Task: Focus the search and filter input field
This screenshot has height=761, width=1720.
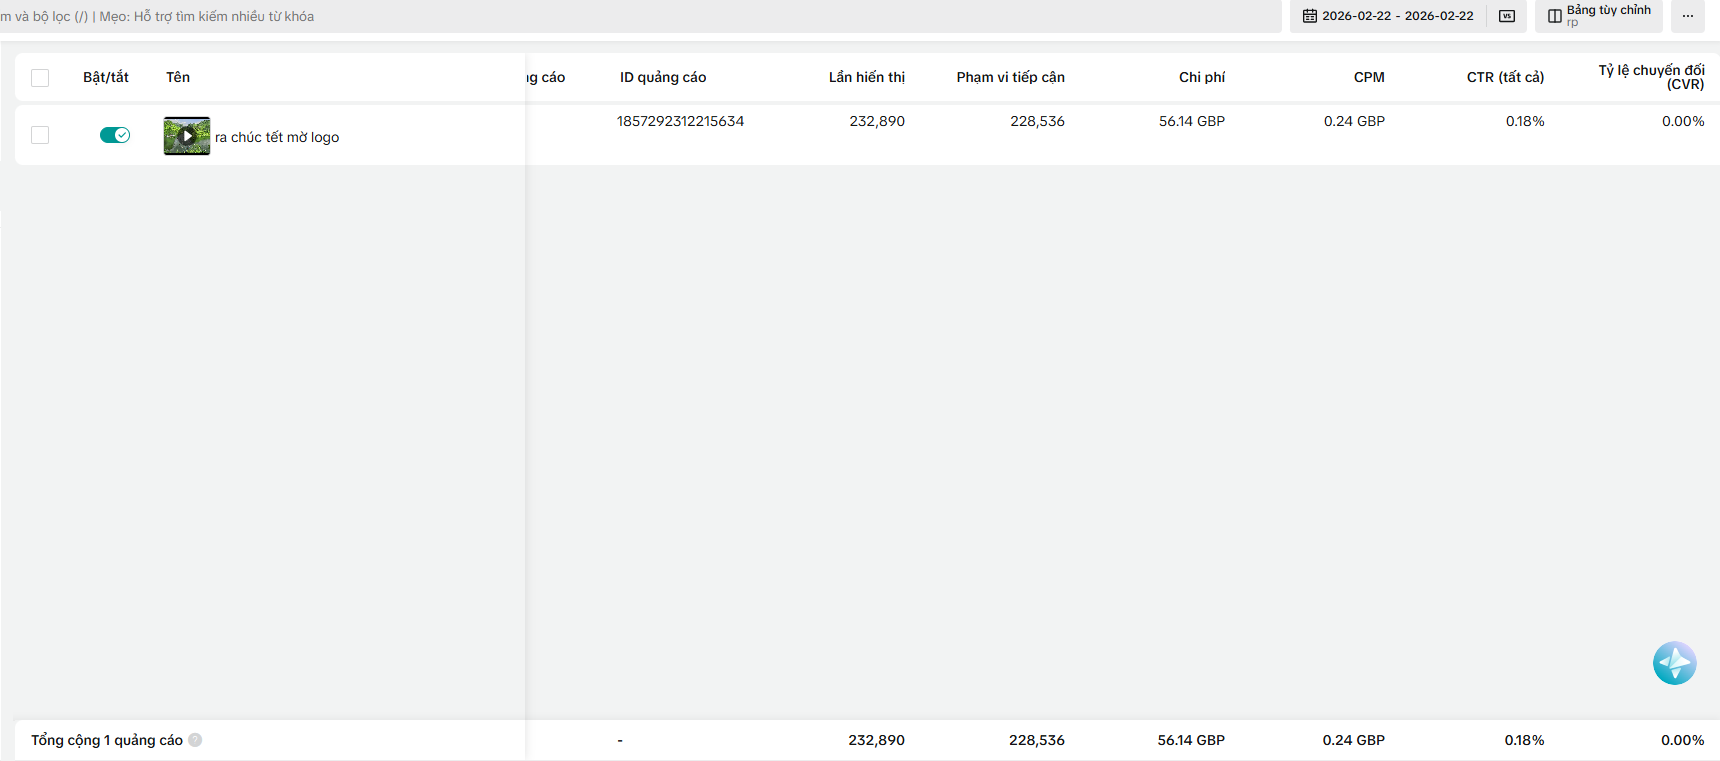Action: (x=640, y=16)
